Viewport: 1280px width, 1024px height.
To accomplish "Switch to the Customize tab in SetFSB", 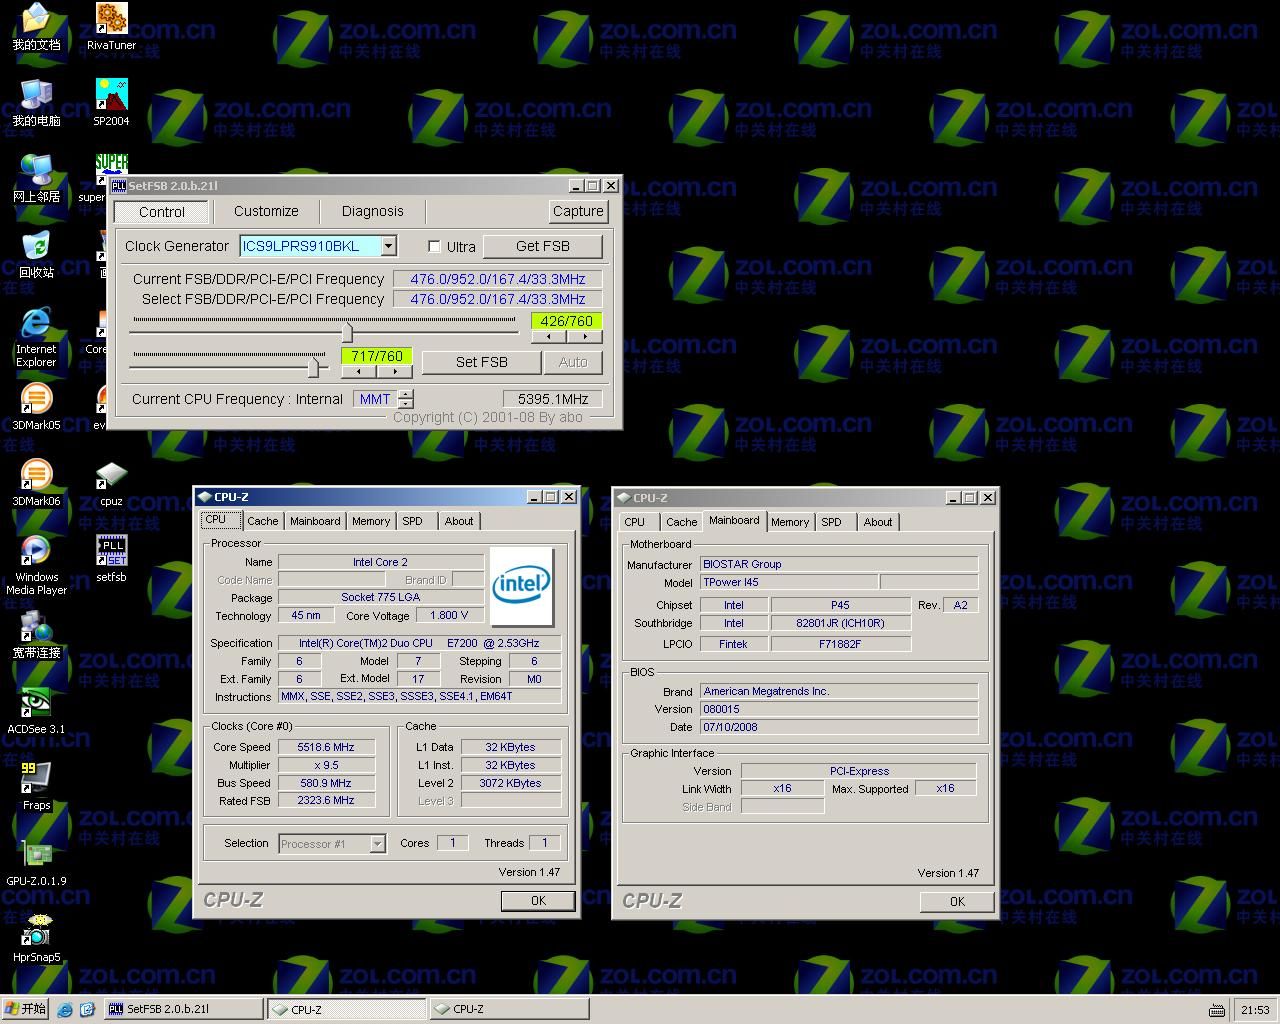I will 266,211.
